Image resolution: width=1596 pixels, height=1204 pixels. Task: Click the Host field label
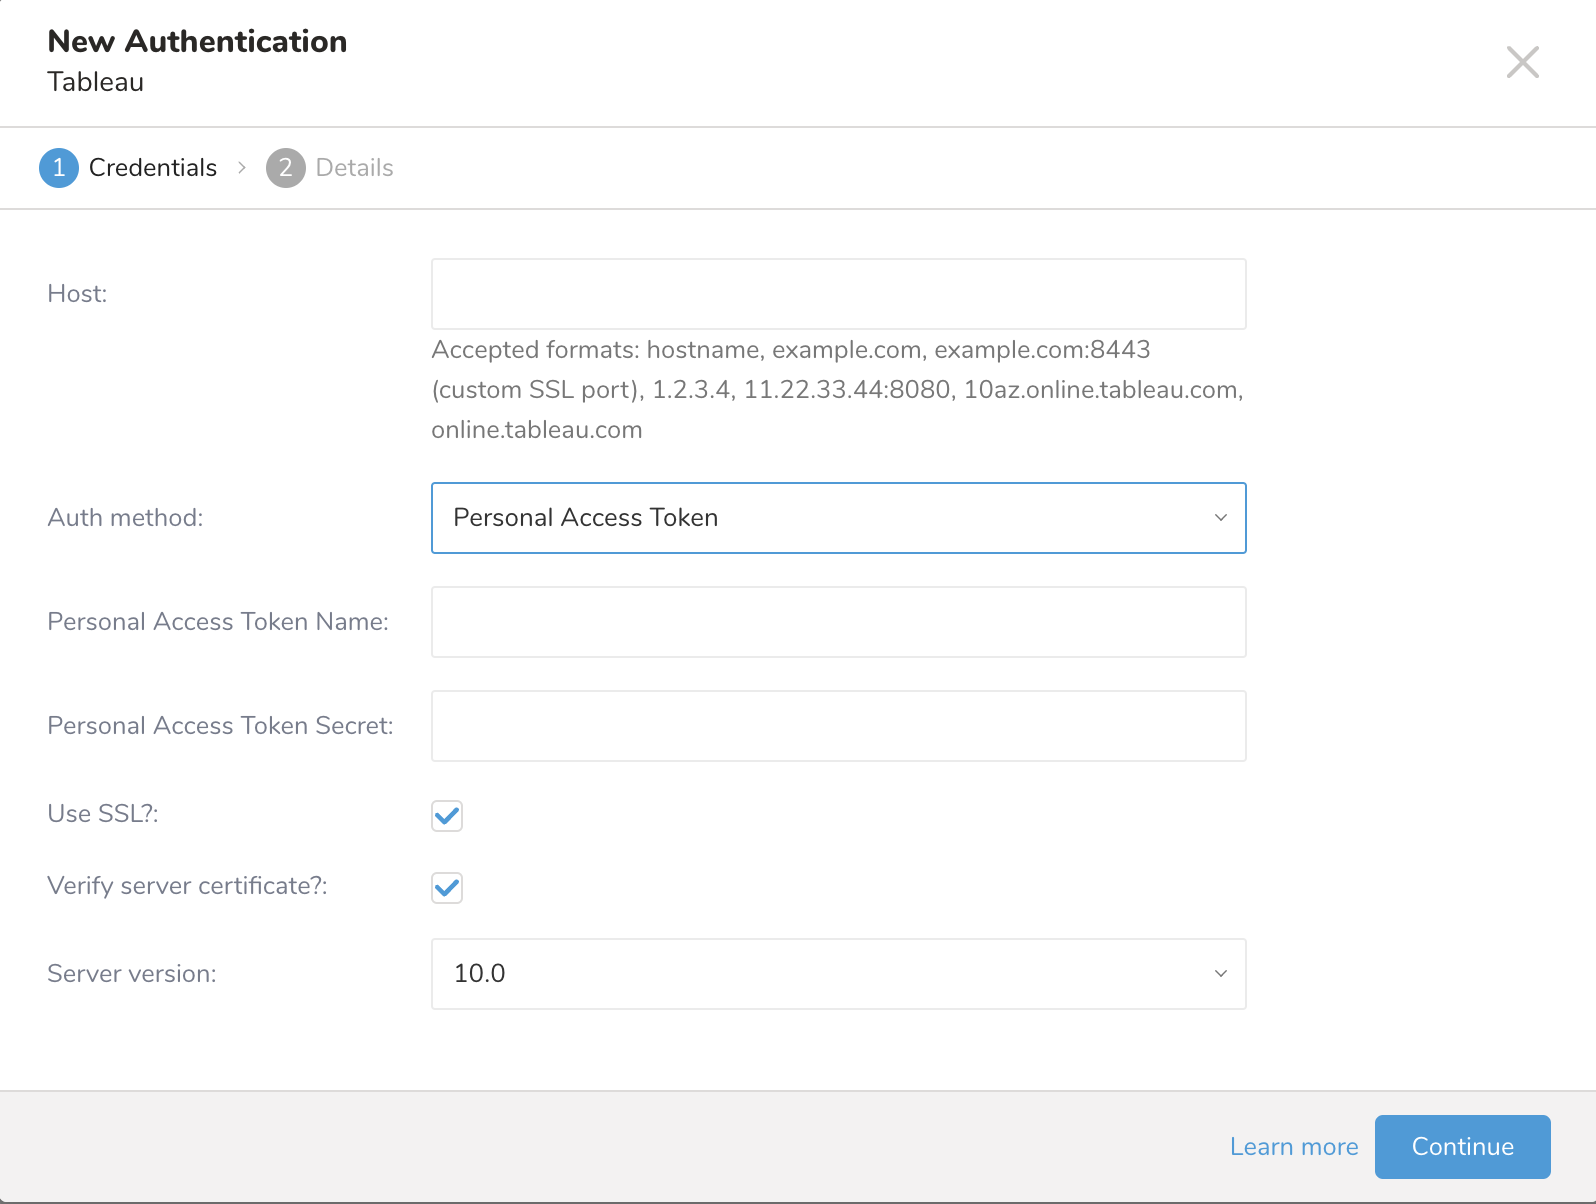[x=77, y=294]
